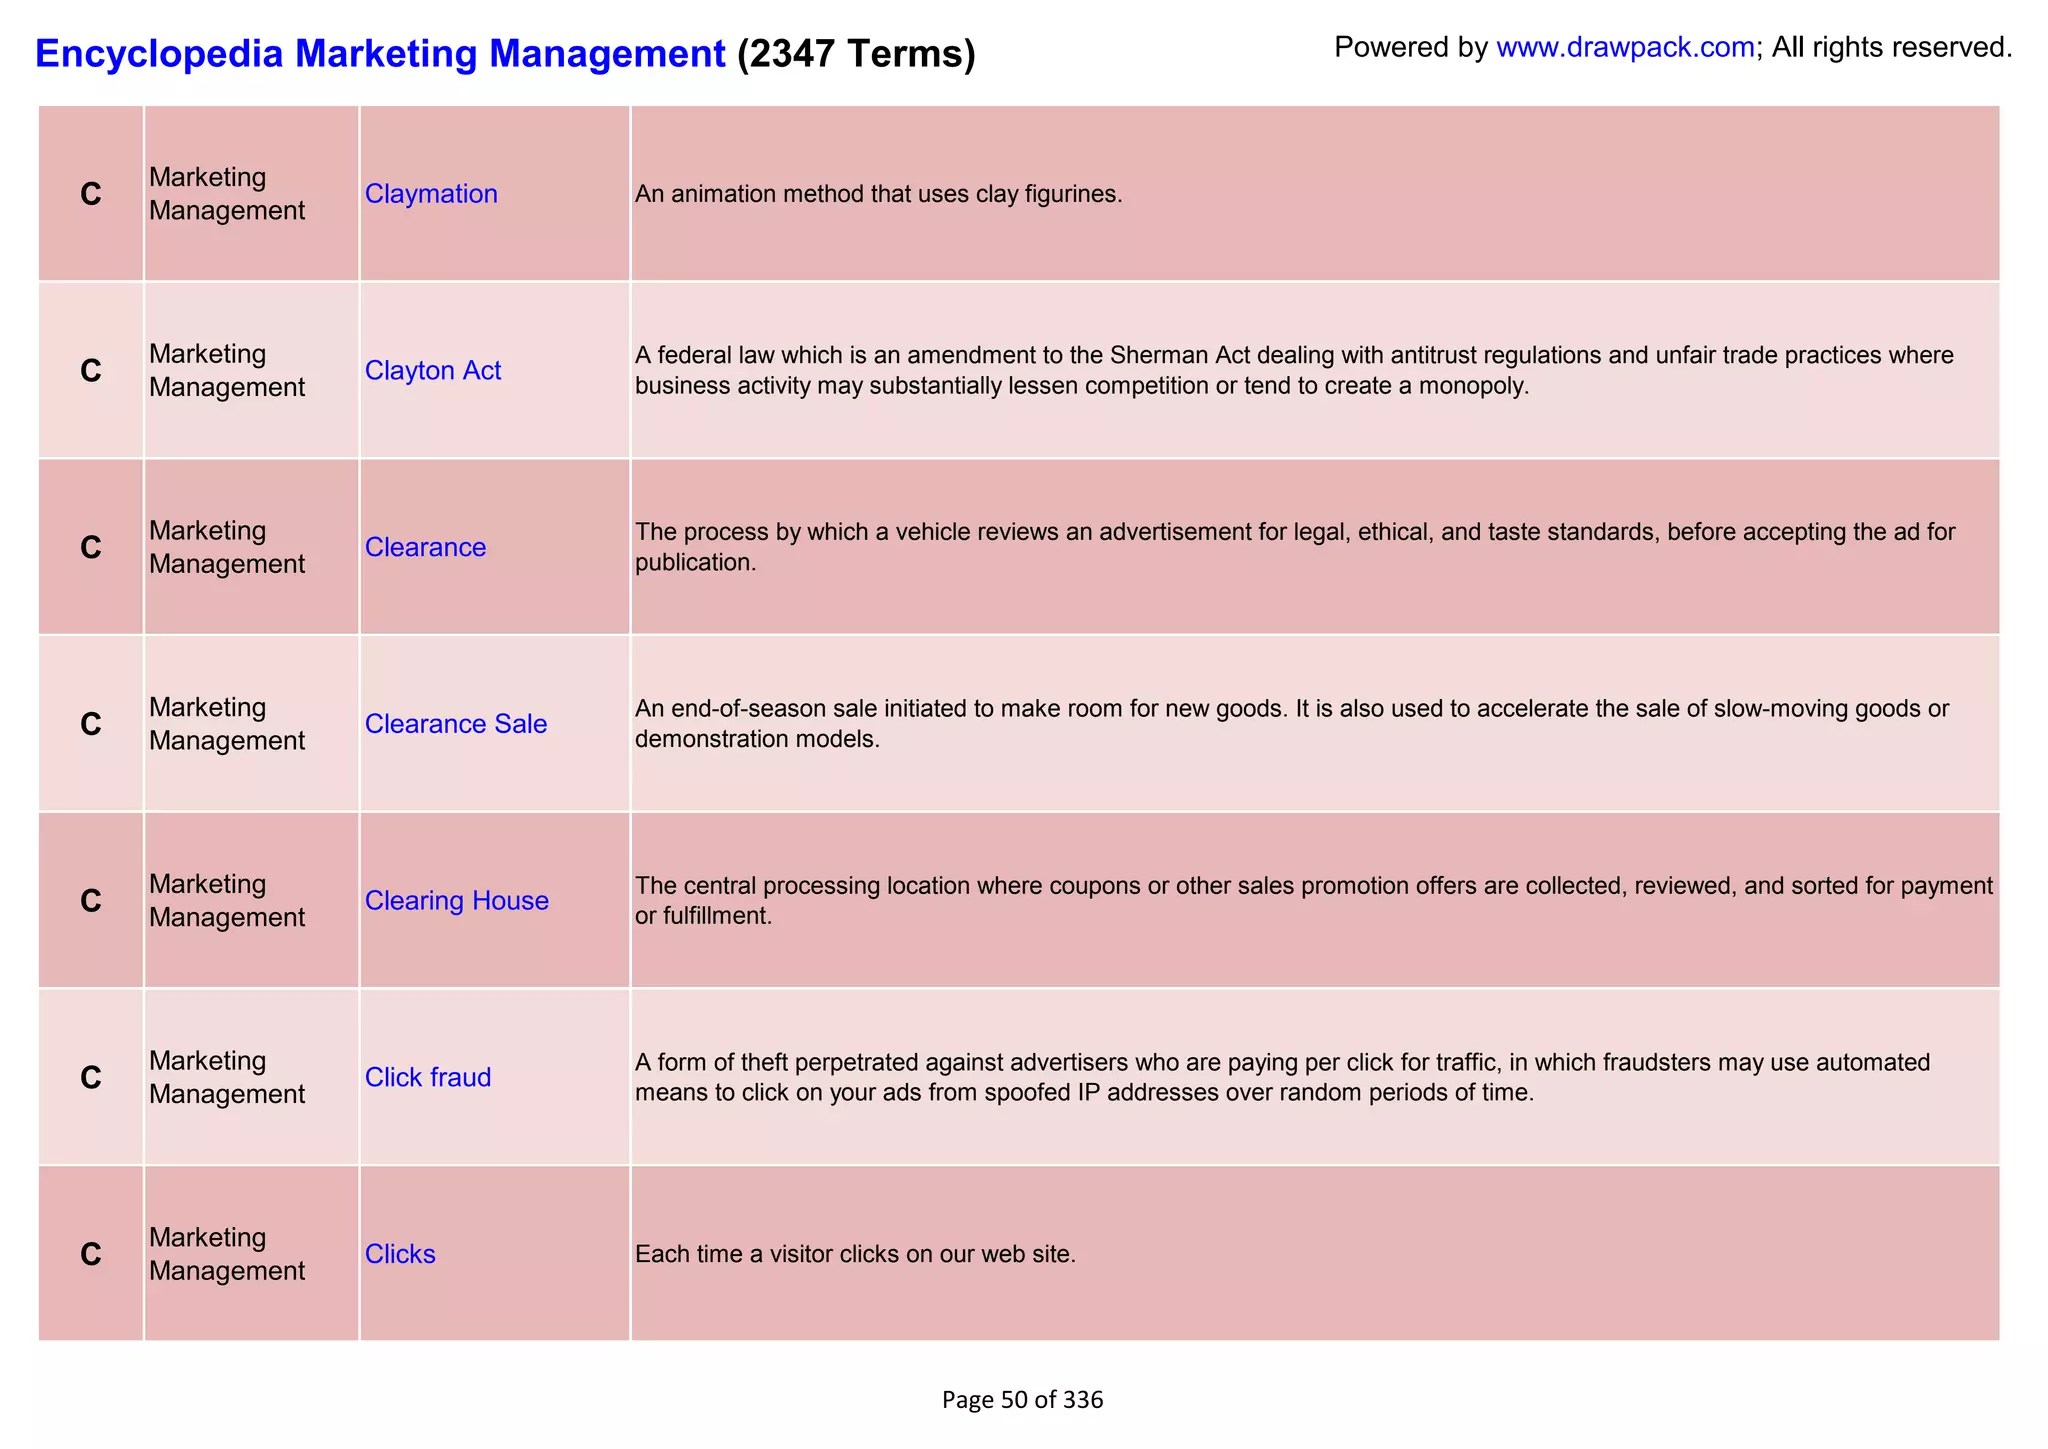Open the Clicks term link
2048x1449 pixels.
point(400,1254)
